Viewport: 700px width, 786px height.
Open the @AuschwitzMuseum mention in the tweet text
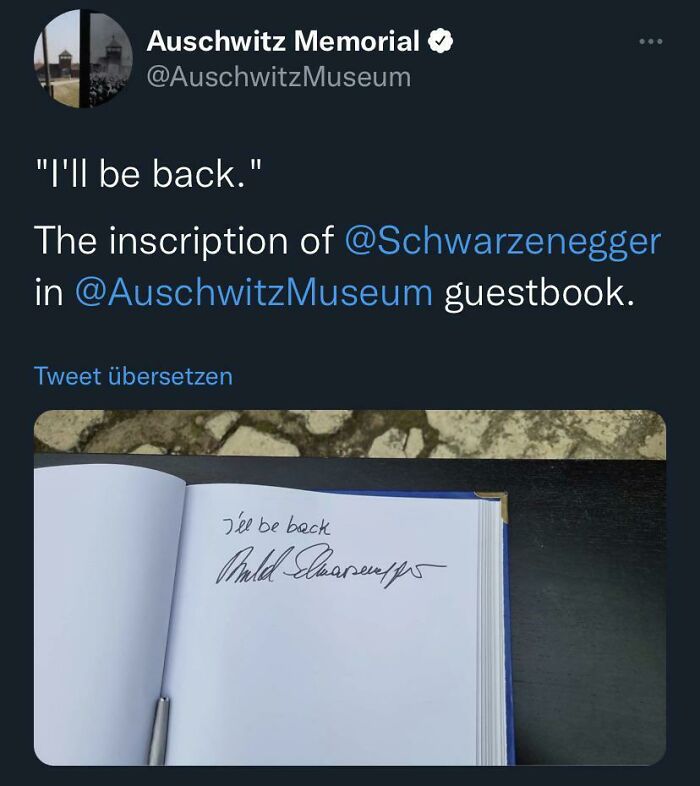pos(254,293)
